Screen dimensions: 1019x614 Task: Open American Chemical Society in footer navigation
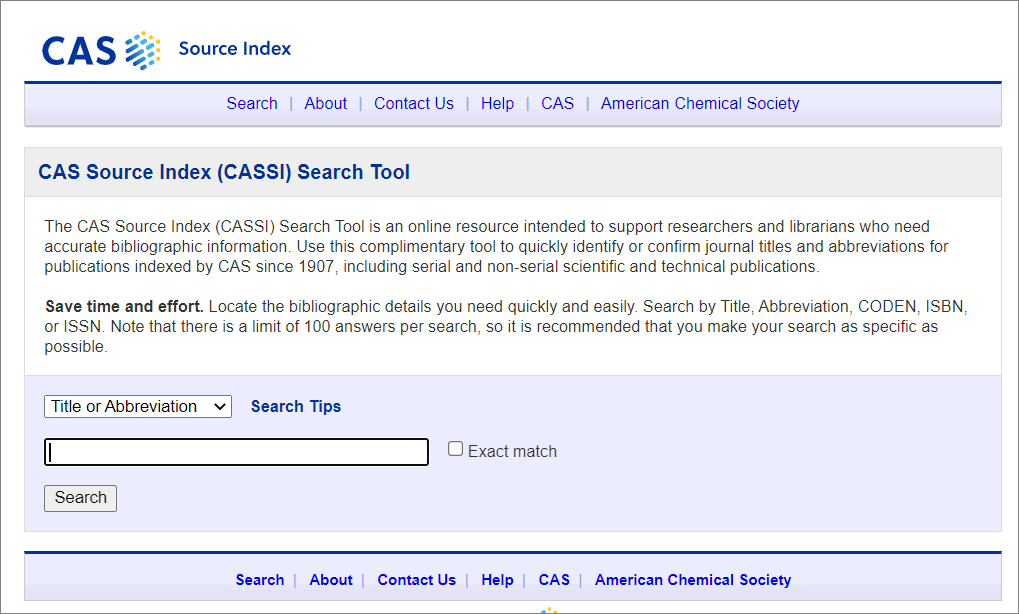(693, 580)
